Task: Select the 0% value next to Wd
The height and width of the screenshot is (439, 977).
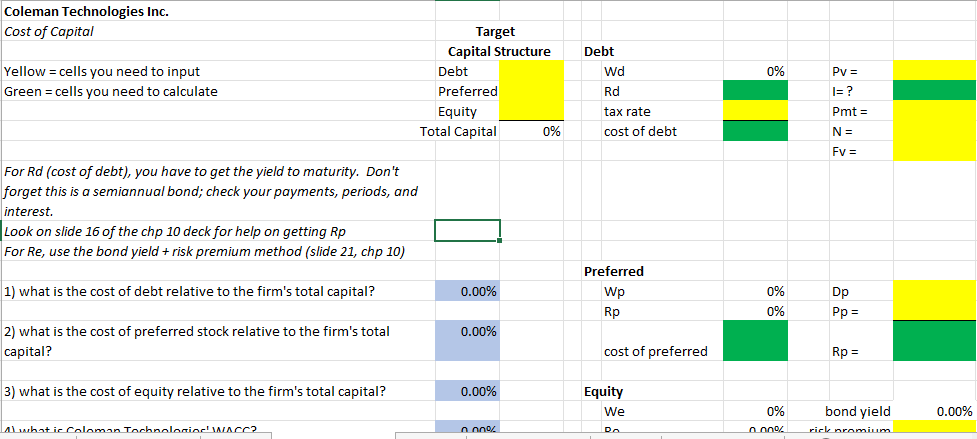Action: [755, 71]
